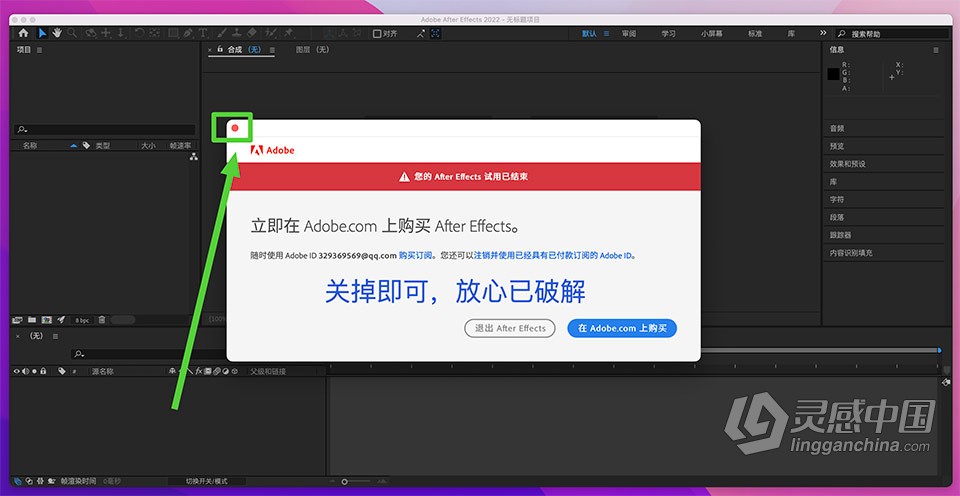Open the project flowchart view icon
The image size is (960, 496).
click(193, 157)
